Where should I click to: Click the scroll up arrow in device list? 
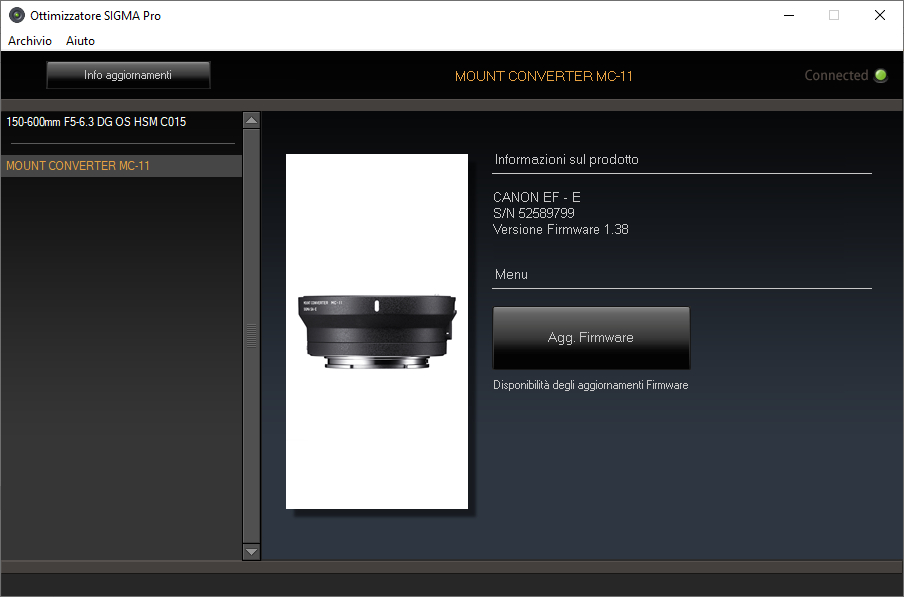(x=251, y=120)
